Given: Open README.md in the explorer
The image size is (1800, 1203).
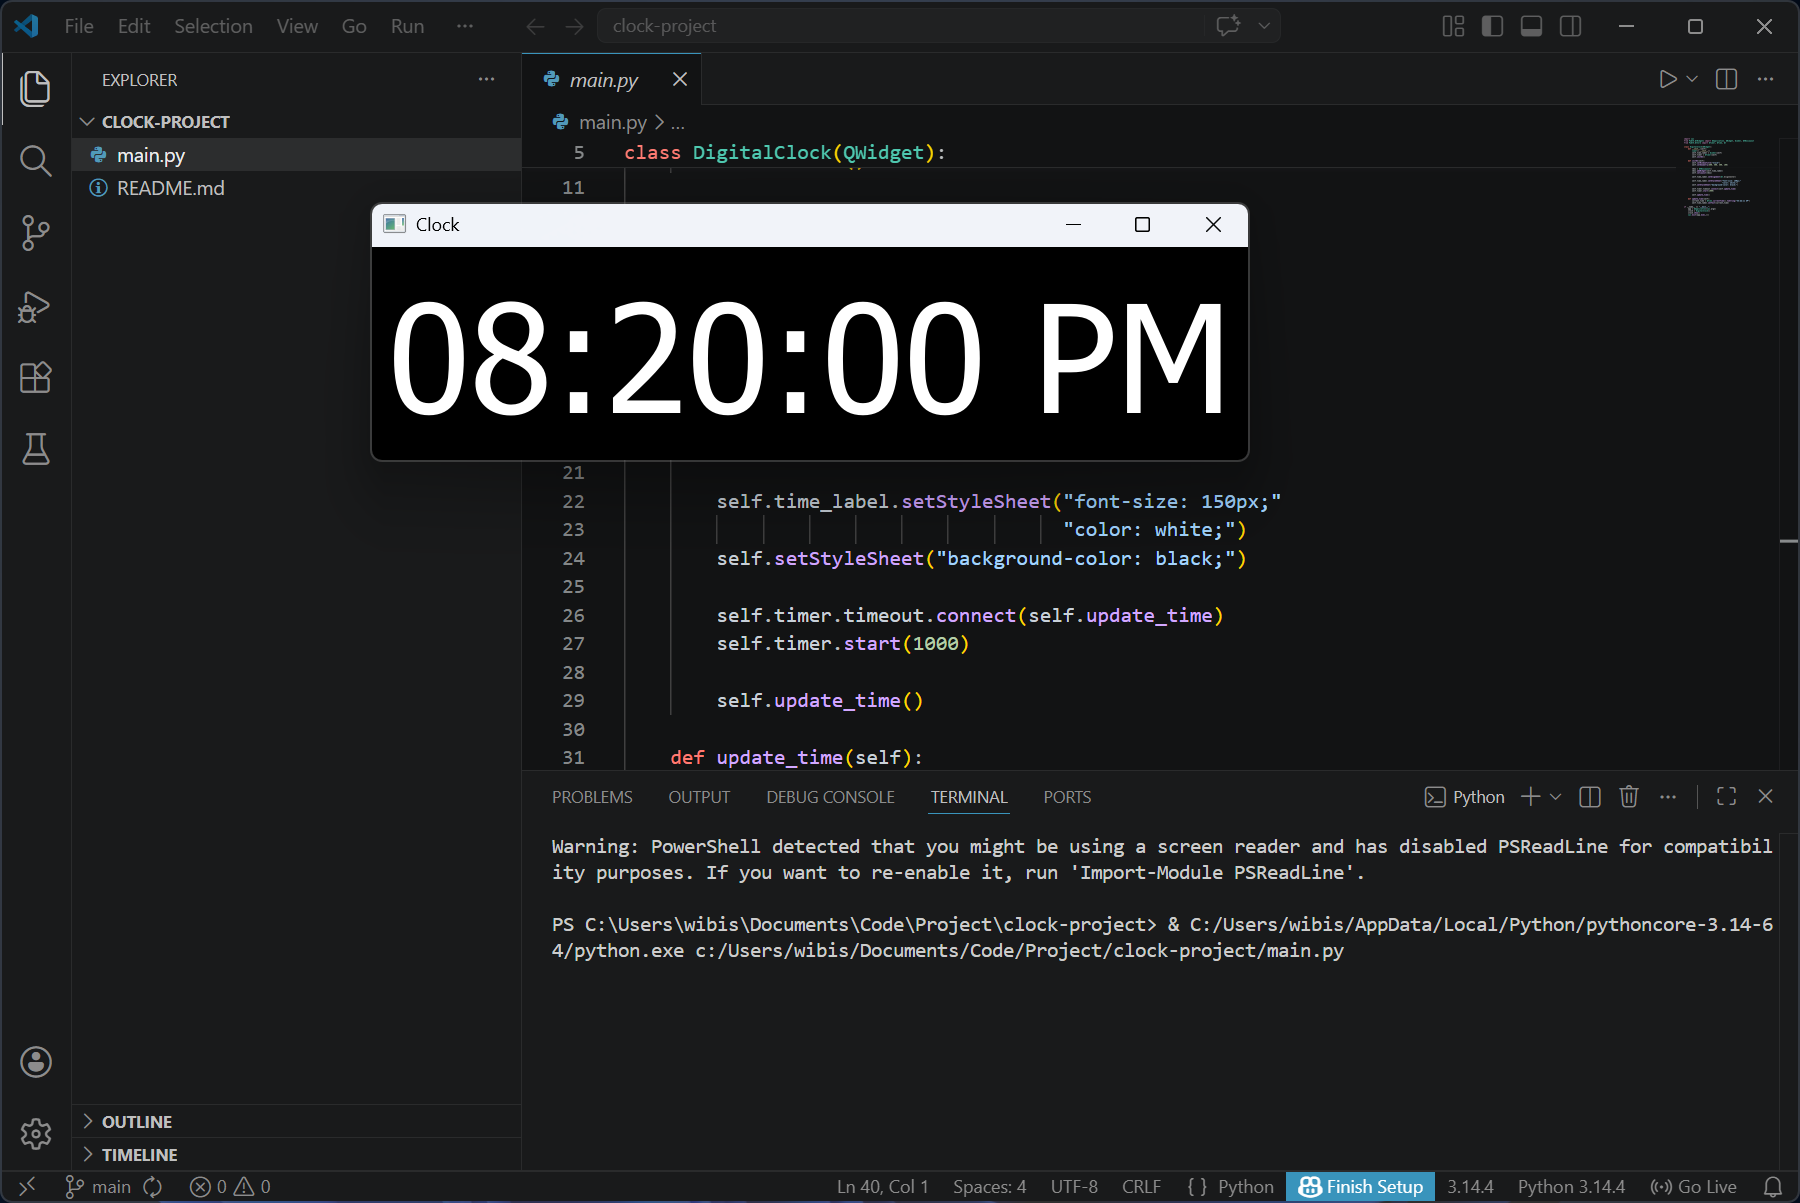Looking at the screenshot, I should point(170,188).
